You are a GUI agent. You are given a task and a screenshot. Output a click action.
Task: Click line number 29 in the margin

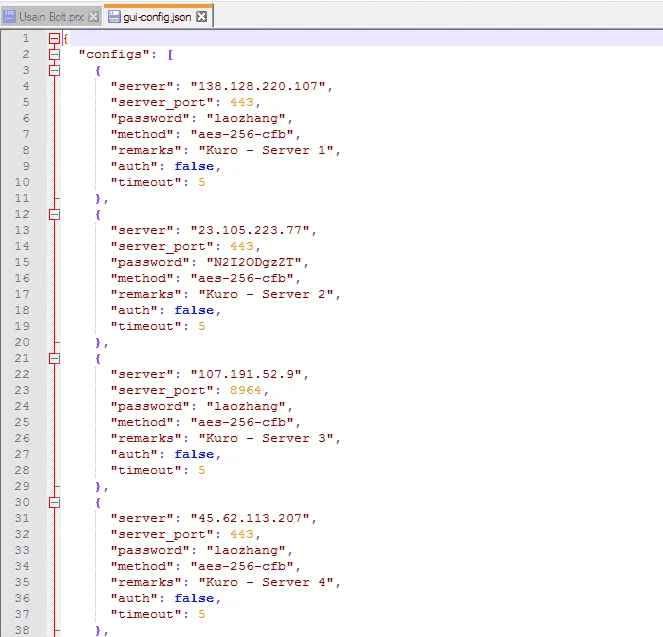pyautogui.click(x=22, y=487)
